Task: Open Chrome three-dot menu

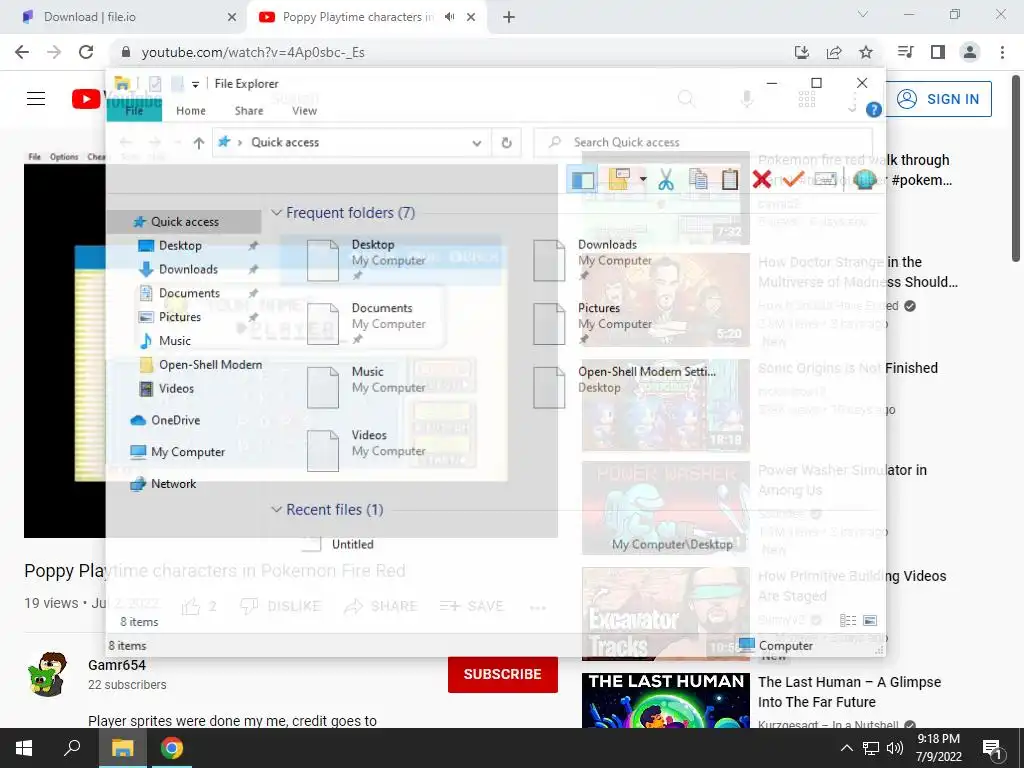Action: (x=1002, y=52)
